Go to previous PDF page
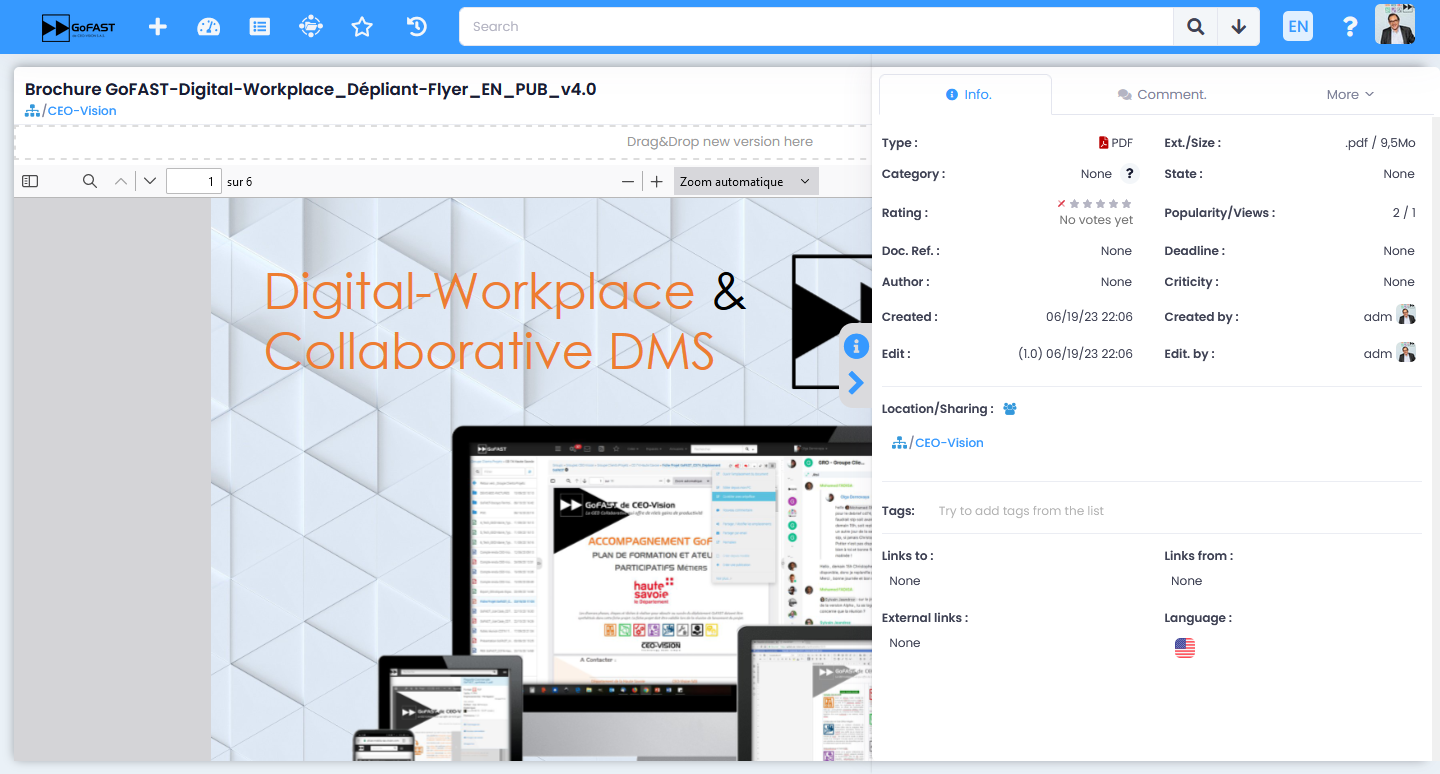Viewport: 1440px width, 774px height. click(x=120, y=181)
